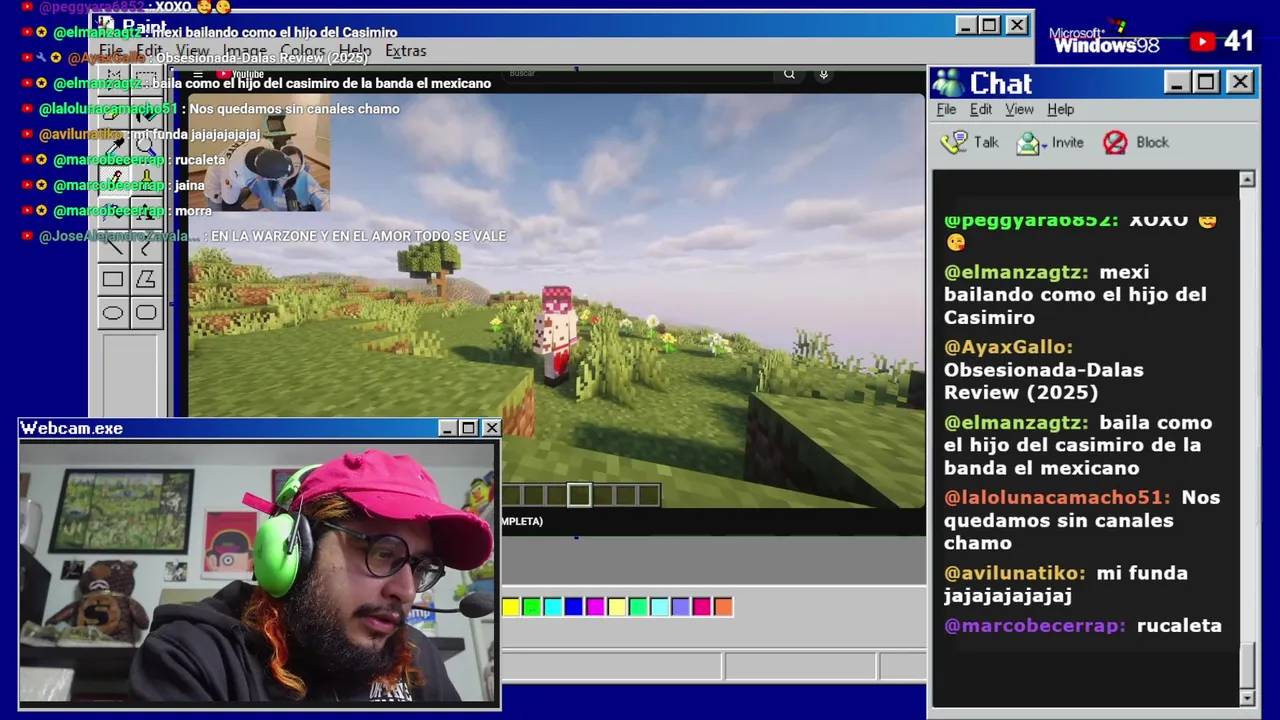Click @lalolunacamacho51 username in Chat window
The width and height of the screenshot is (1280, 720).
(x=1056, y=497)
